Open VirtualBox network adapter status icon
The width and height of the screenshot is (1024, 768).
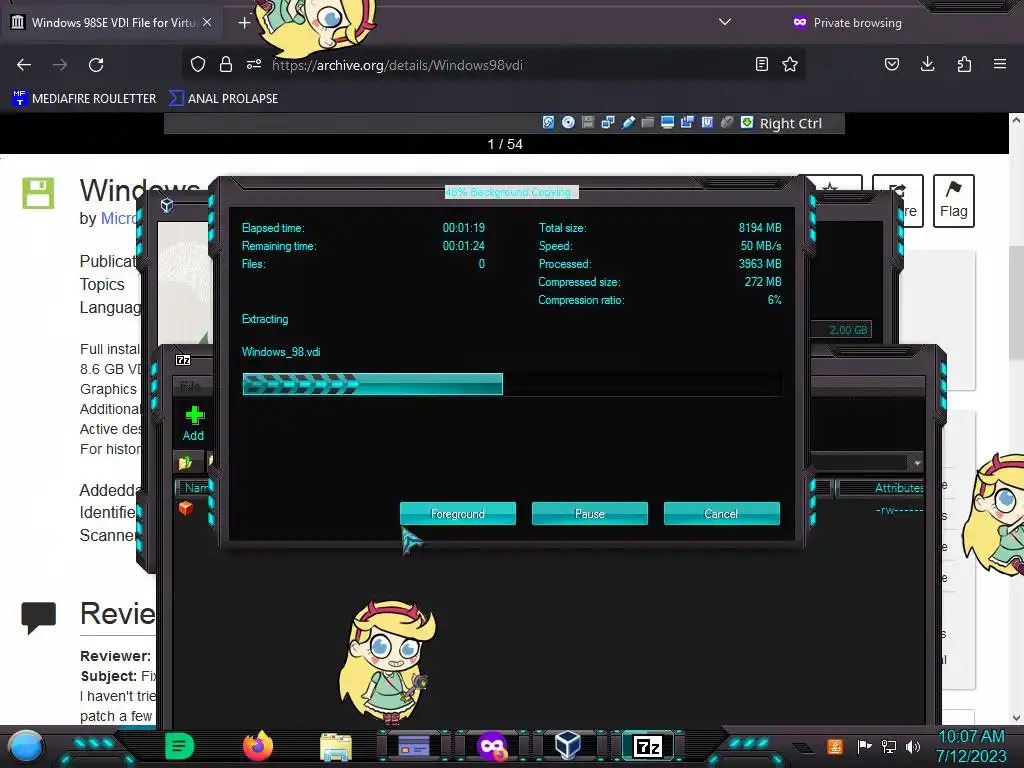[x=608, y=122]
